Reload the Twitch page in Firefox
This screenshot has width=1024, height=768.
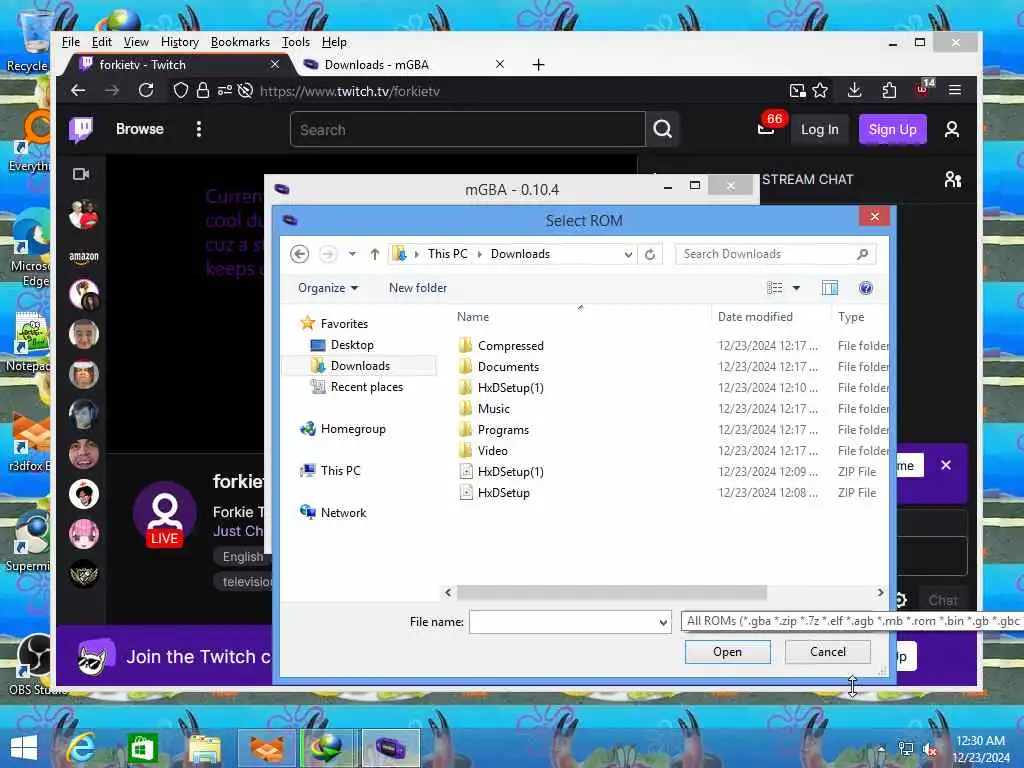pyautogui.click(x=146, y=90)
